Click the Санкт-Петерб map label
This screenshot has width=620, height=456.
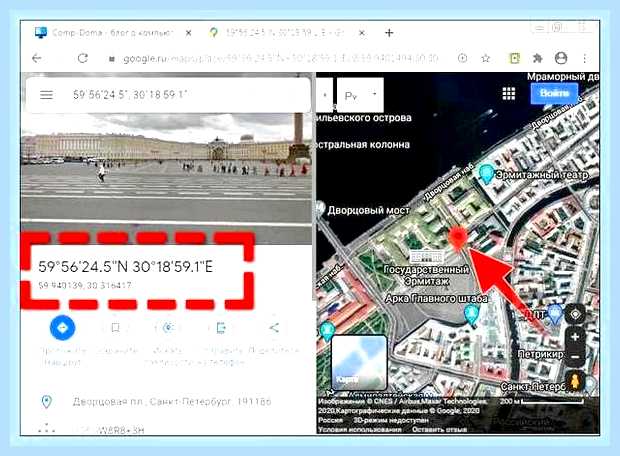(x=533, y=386)
